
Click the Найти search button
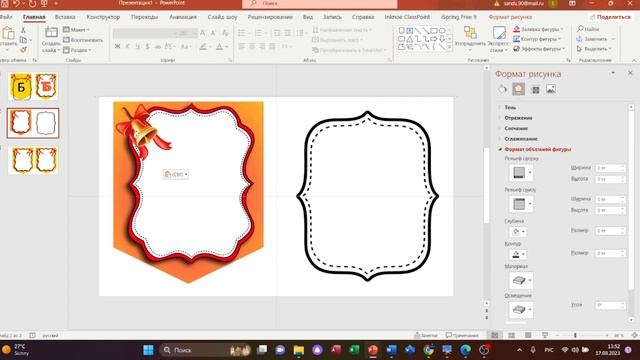[x=588, y=29]
